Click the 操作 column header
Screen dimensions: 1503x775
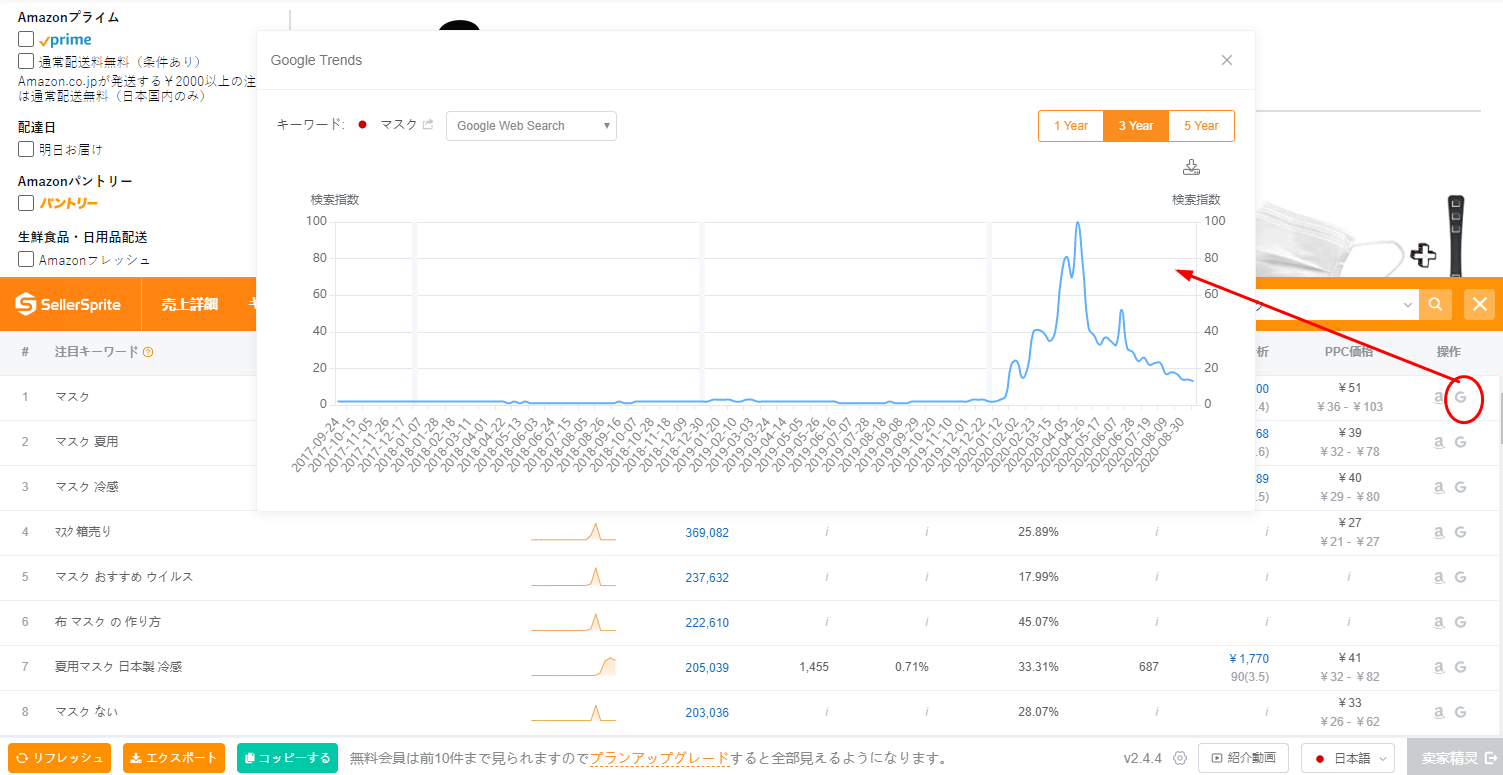(x=1448, y=352)
